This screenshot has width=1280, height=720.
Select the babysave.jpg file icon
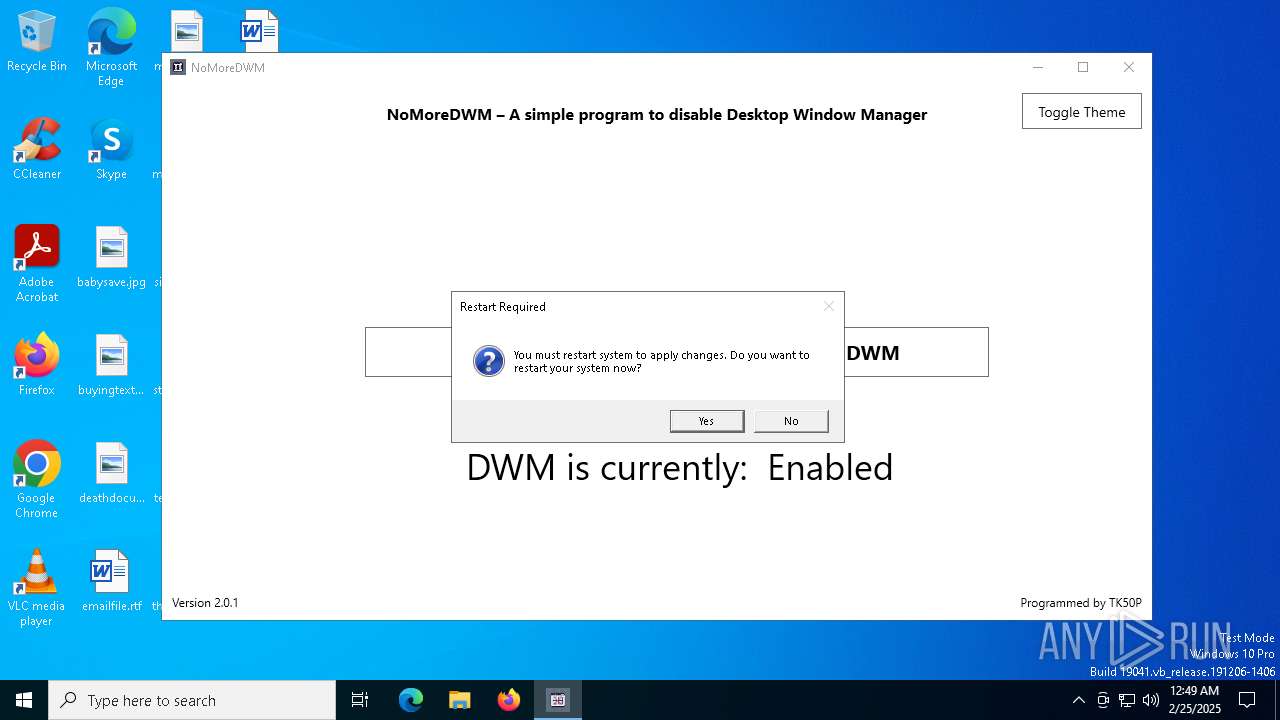(x=111, y=258)
